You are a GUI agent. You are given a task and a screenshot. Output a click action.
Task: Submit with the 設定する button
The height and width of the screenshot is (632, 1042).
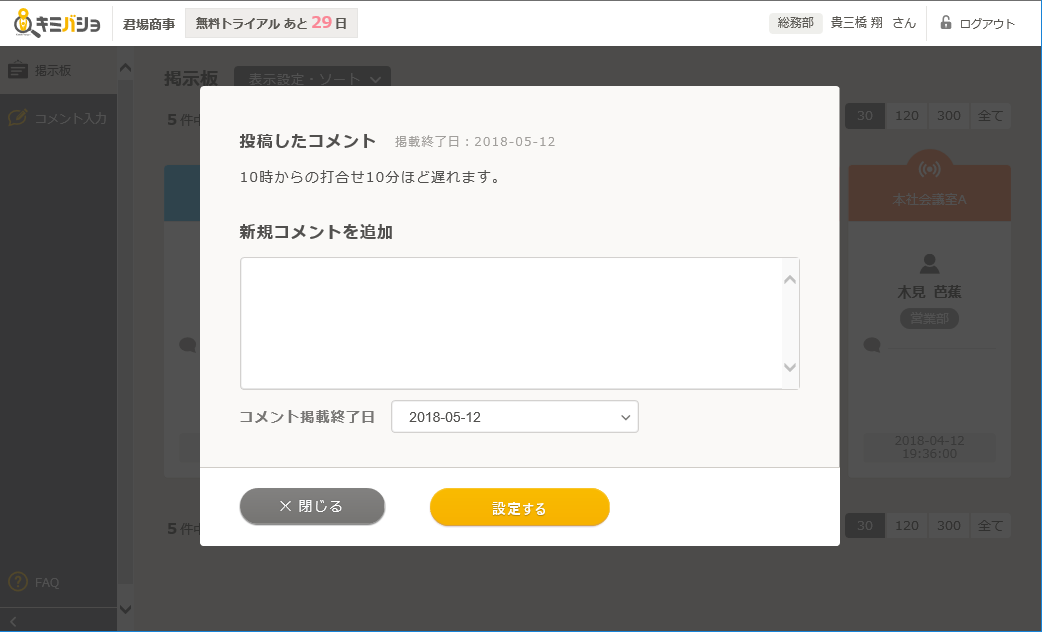coord(520,508)
